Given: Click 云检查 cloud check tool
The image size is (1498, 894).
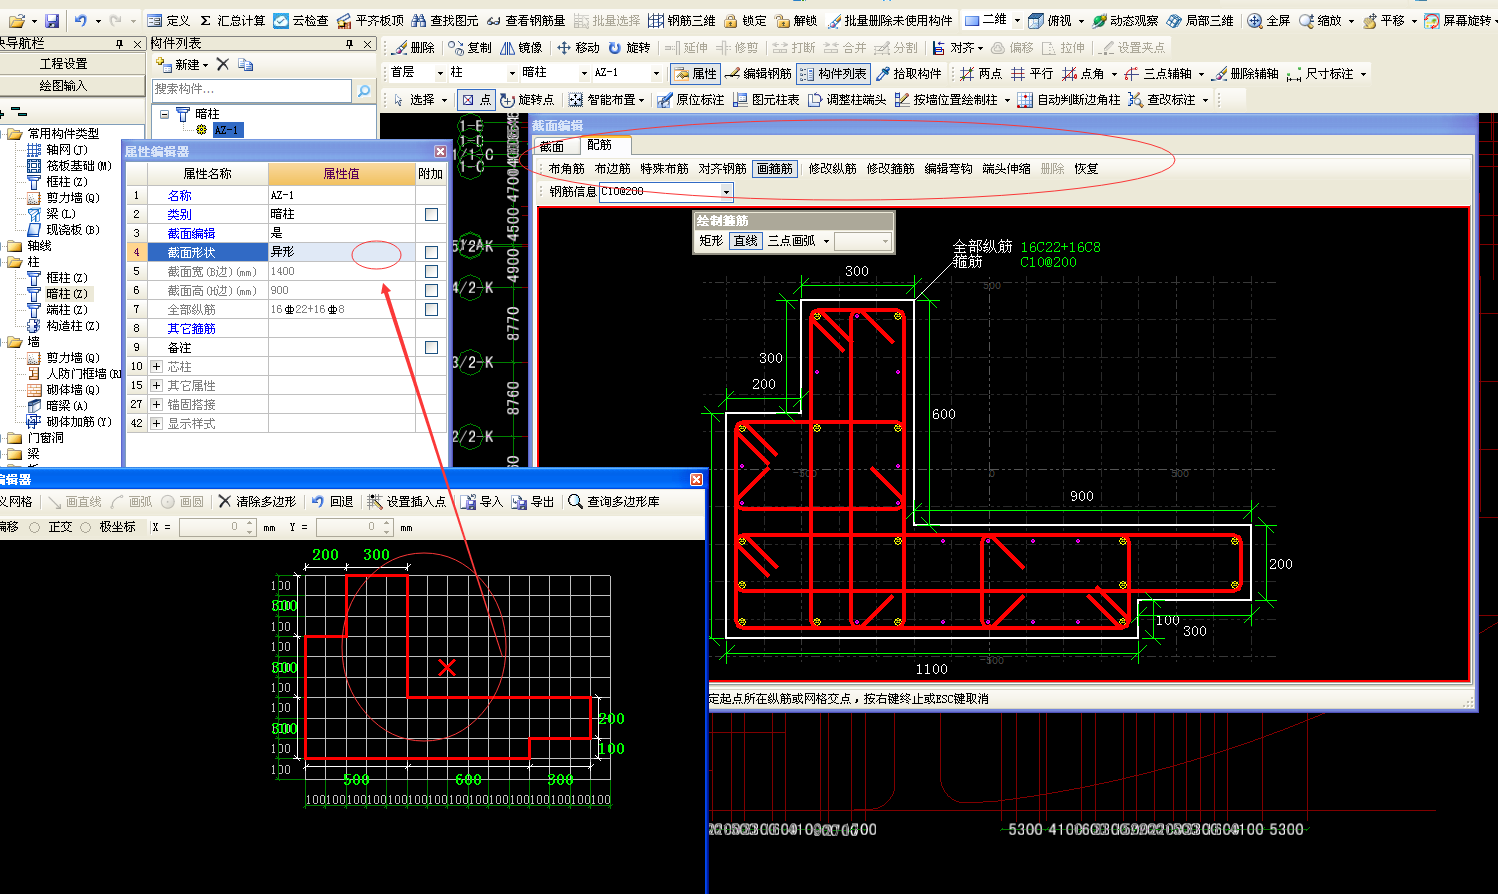Looking at the screenshot, I should click(301, 20).
